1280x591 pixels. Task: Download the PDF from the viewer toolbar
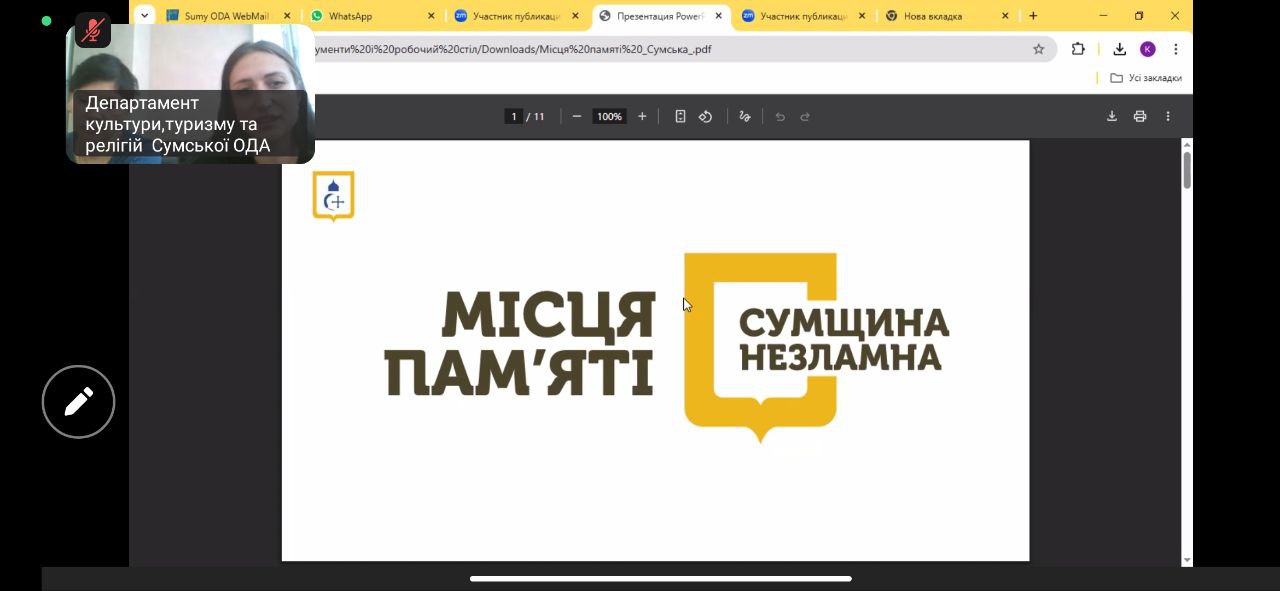pos(1111,116)
